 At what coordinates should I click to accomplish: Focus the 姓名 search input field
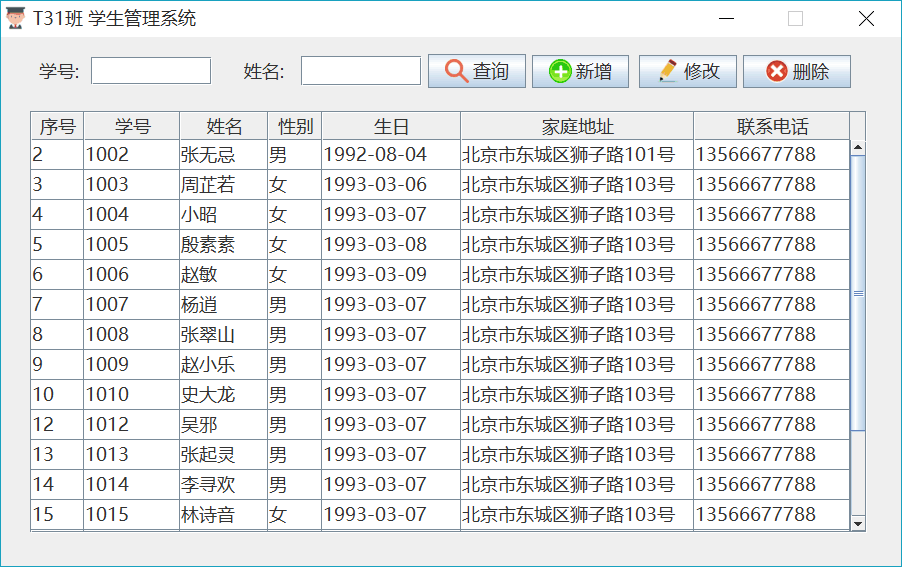pyautogui.click(x=360, y=71)
